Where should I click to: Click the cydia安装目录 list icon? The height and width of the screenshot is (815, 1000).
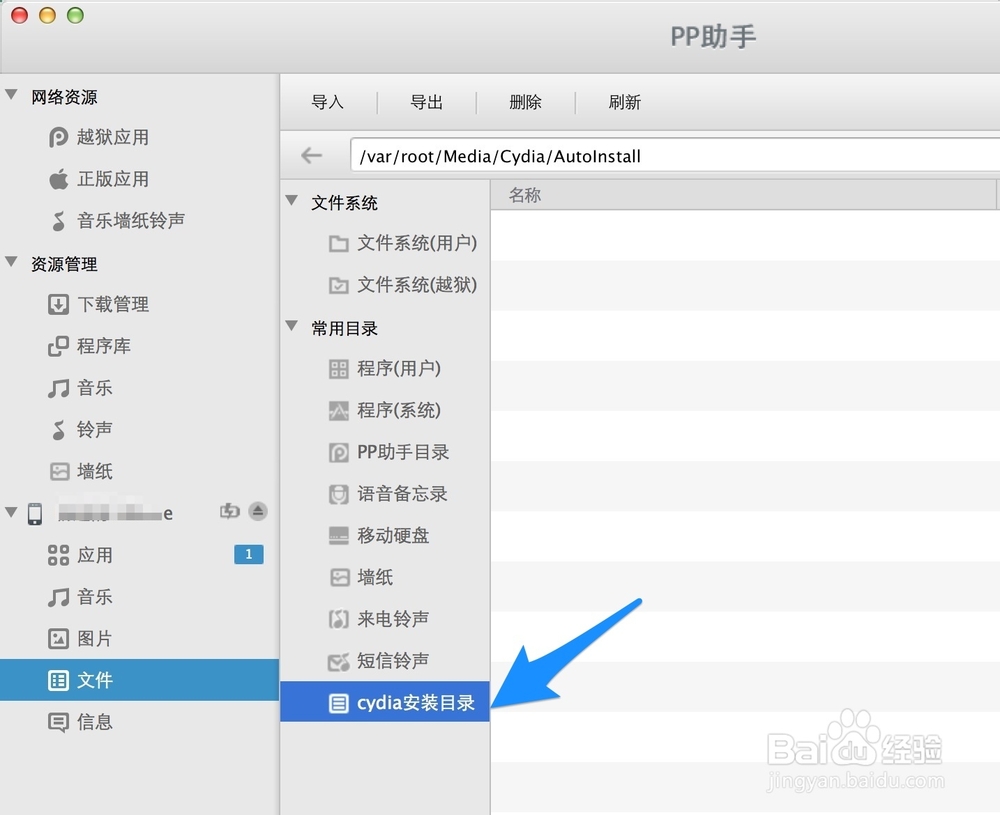[339, 703]
